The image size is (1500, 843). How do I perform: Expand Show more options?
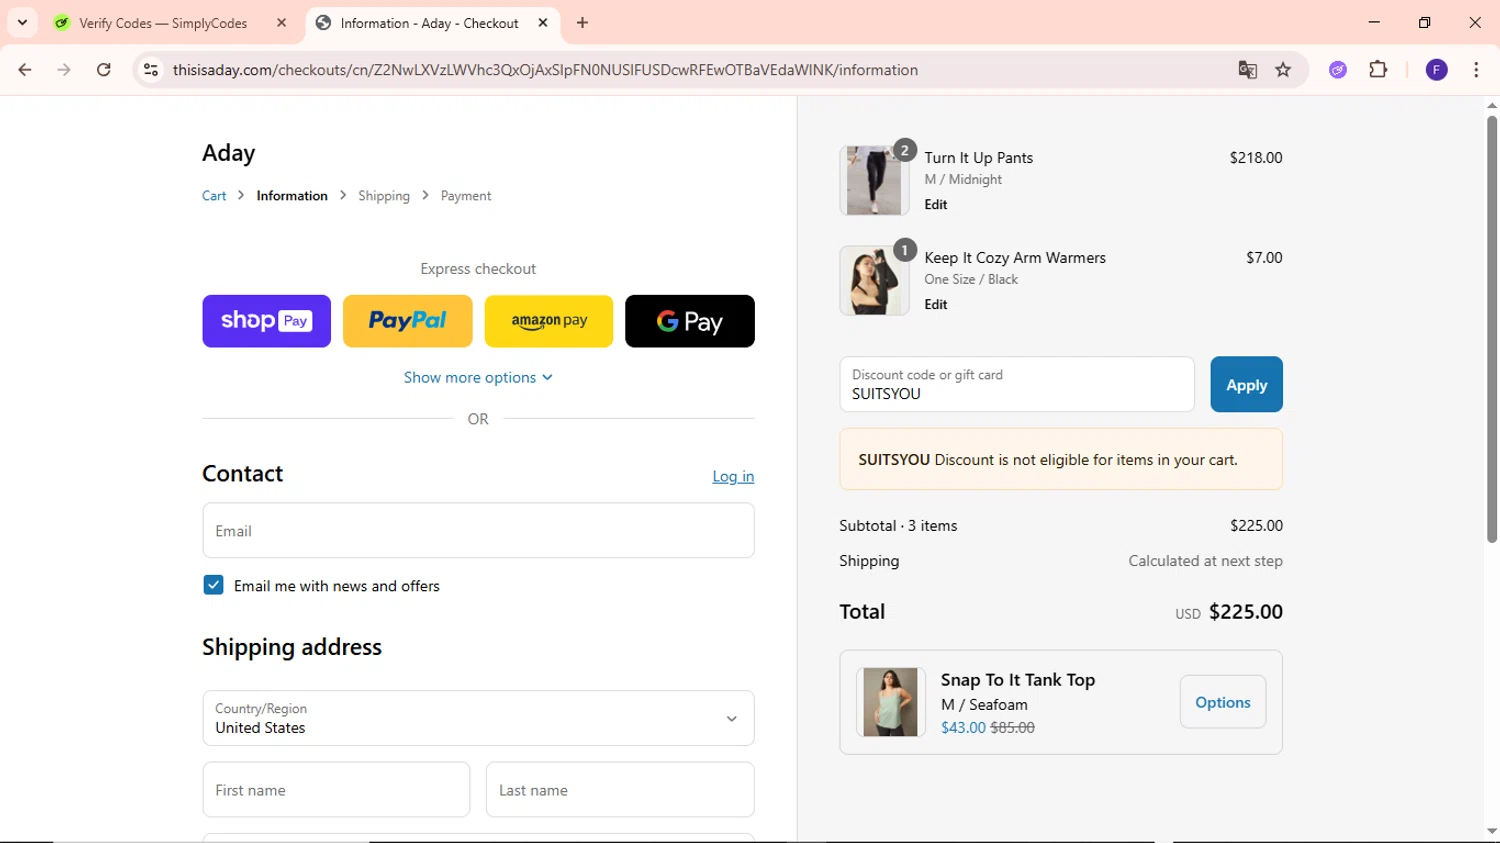click(x=478, y=377)
